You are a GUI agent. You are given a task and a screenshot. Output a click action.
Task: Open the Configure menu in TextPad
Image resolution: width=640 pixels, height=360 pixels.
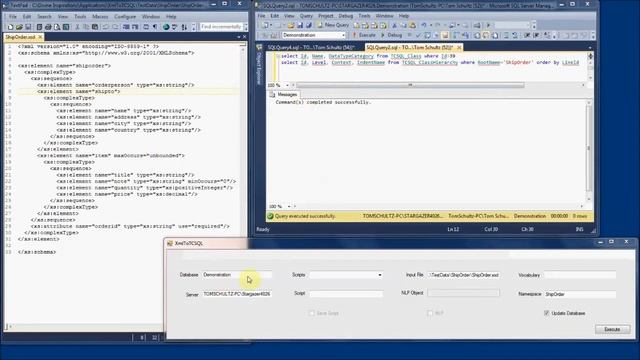pyautogui.click(x=125, y=17)
